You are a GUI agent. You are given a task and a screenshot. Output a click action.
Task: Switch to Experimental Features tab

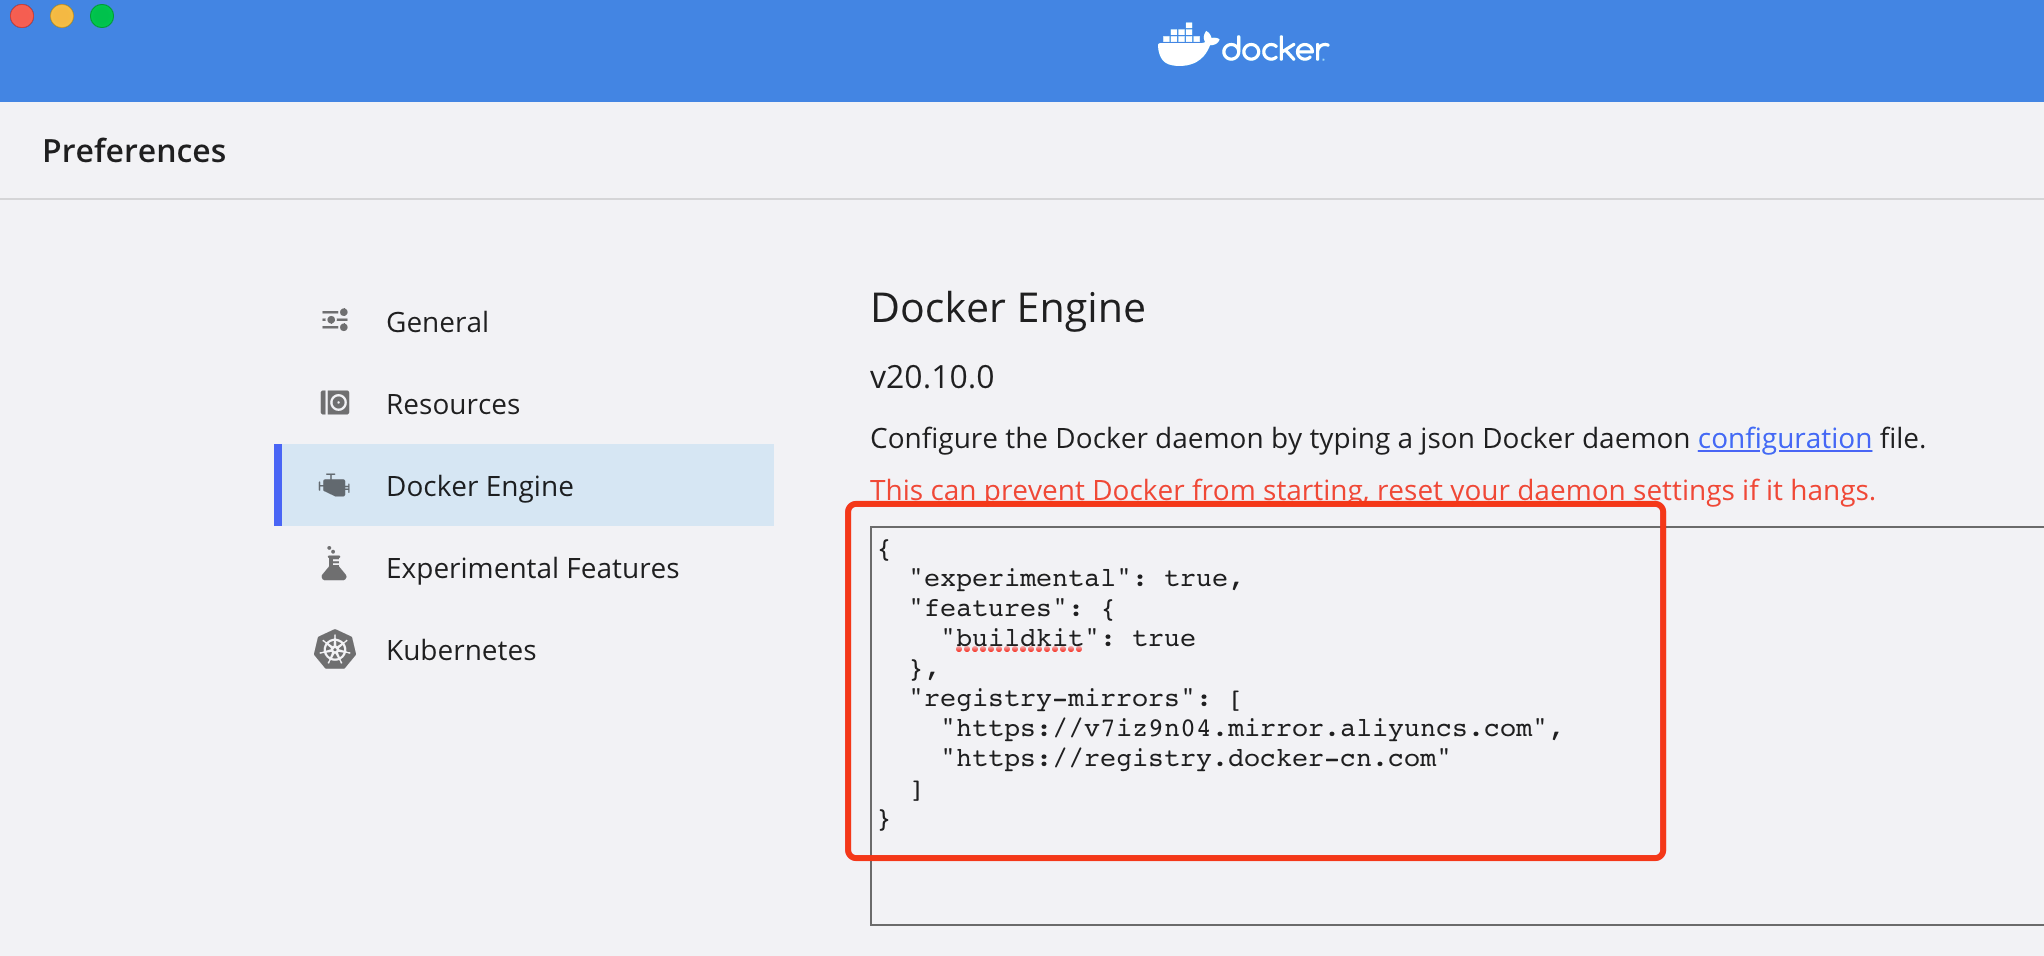click(x=524, y=568)
